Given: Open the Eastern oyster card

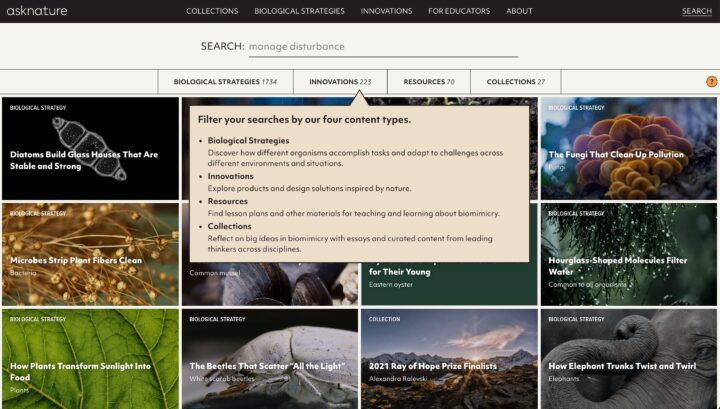Looking at the screenshot, I should click(x=449, y=285).
